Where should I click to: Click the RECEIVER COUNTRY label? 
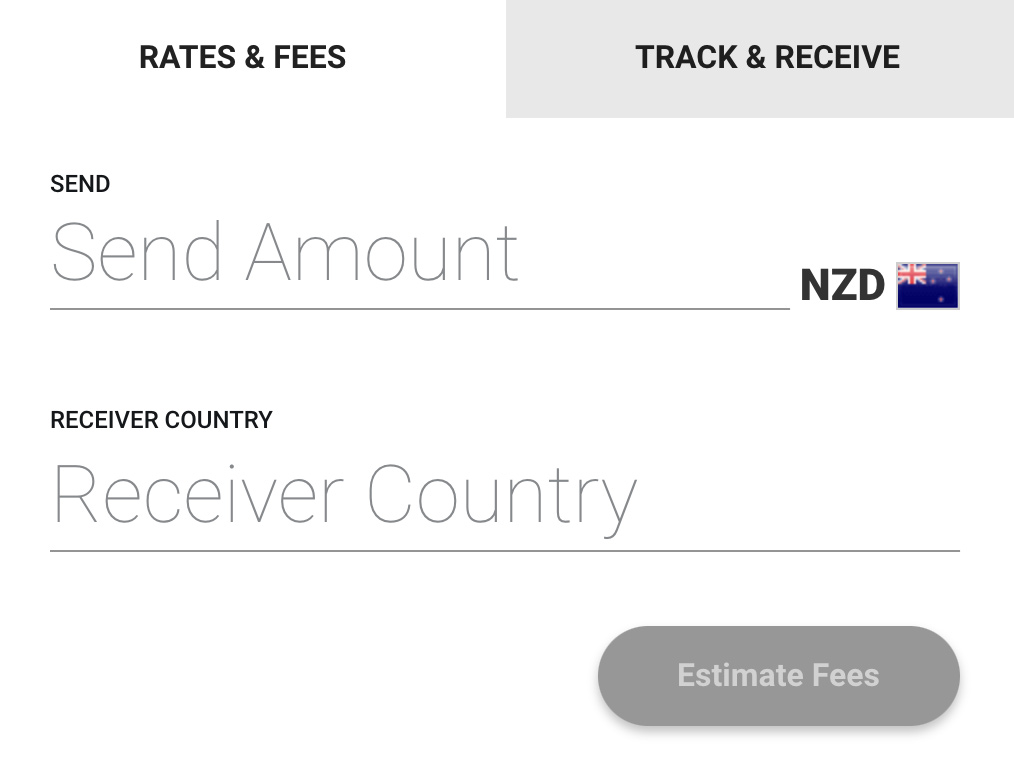tap(161, 420)
